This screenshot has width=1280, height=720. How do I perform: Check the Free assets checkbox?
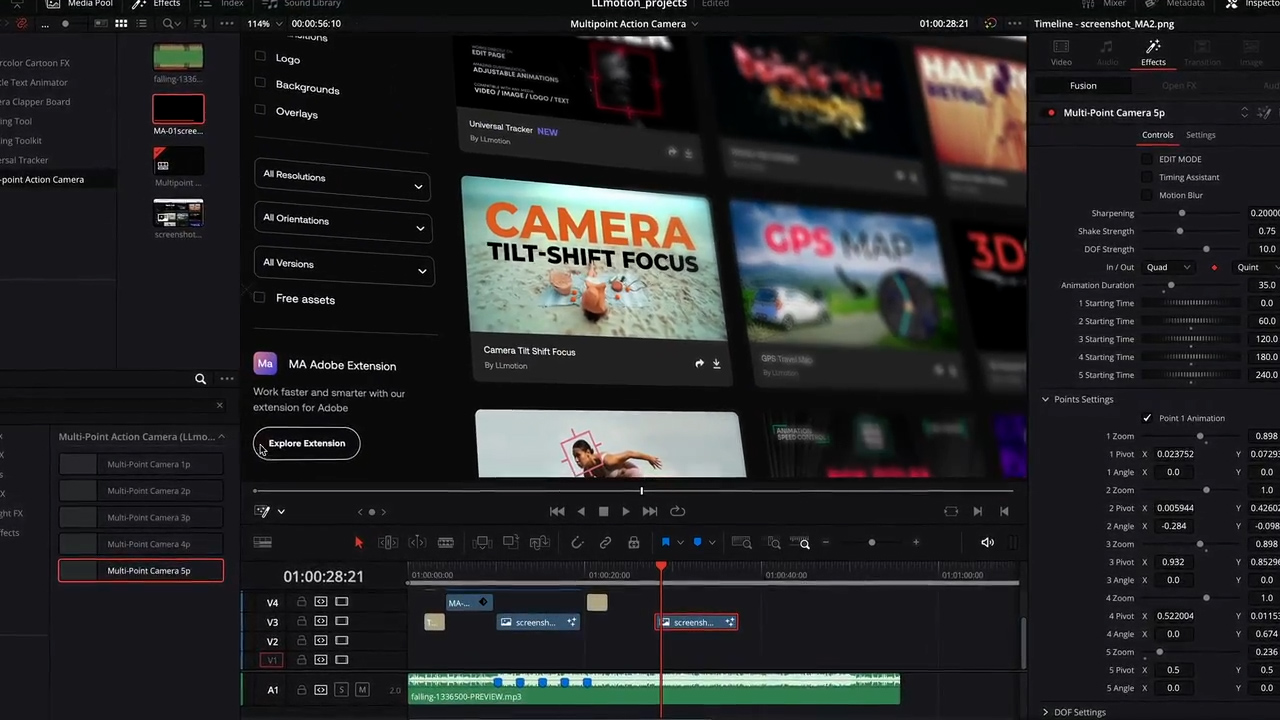coord(260,297)
